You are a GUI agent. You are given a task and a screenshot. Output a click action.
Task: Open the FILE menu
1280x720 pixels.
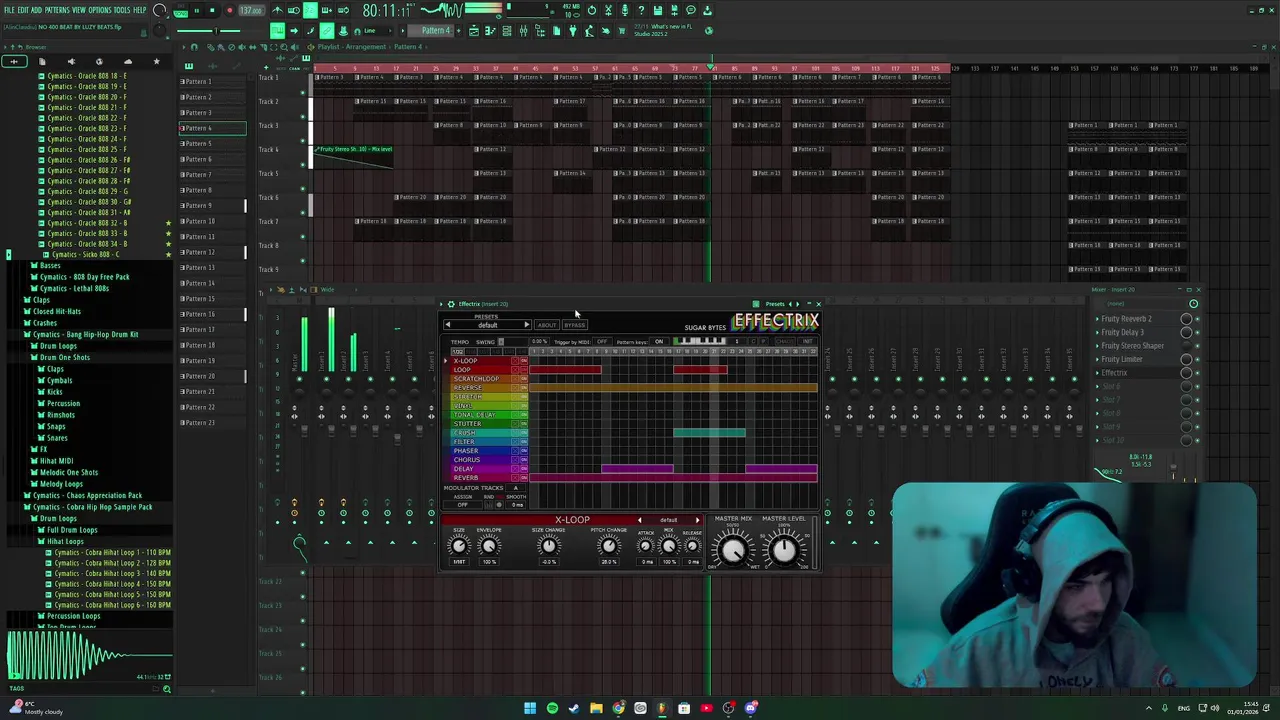click(x=9, y=10)
